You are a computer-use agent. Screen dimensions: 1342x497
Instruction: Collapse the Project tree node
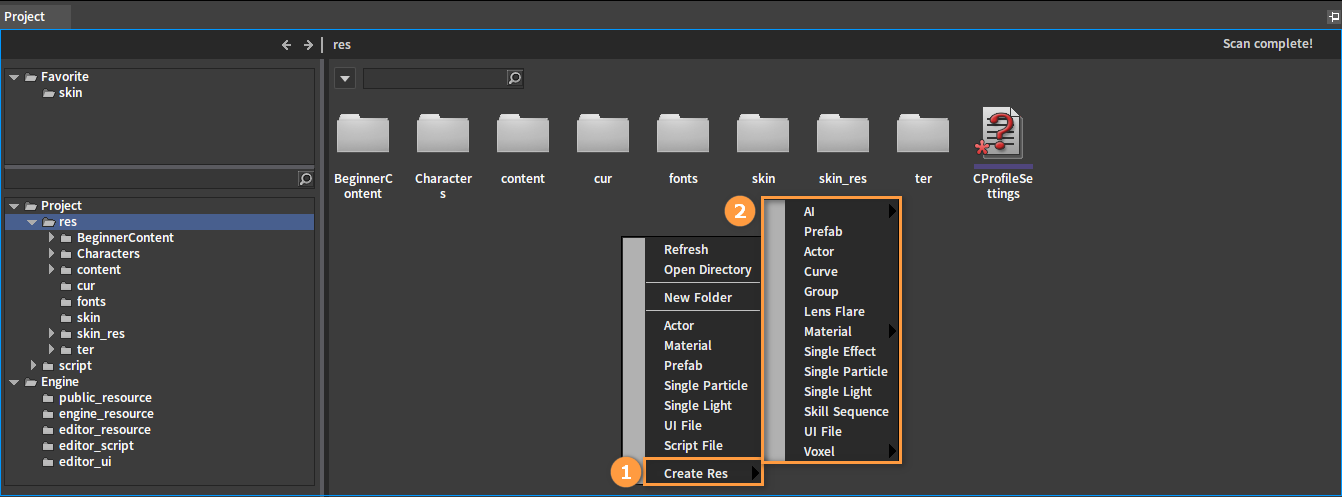coord(14,206)
